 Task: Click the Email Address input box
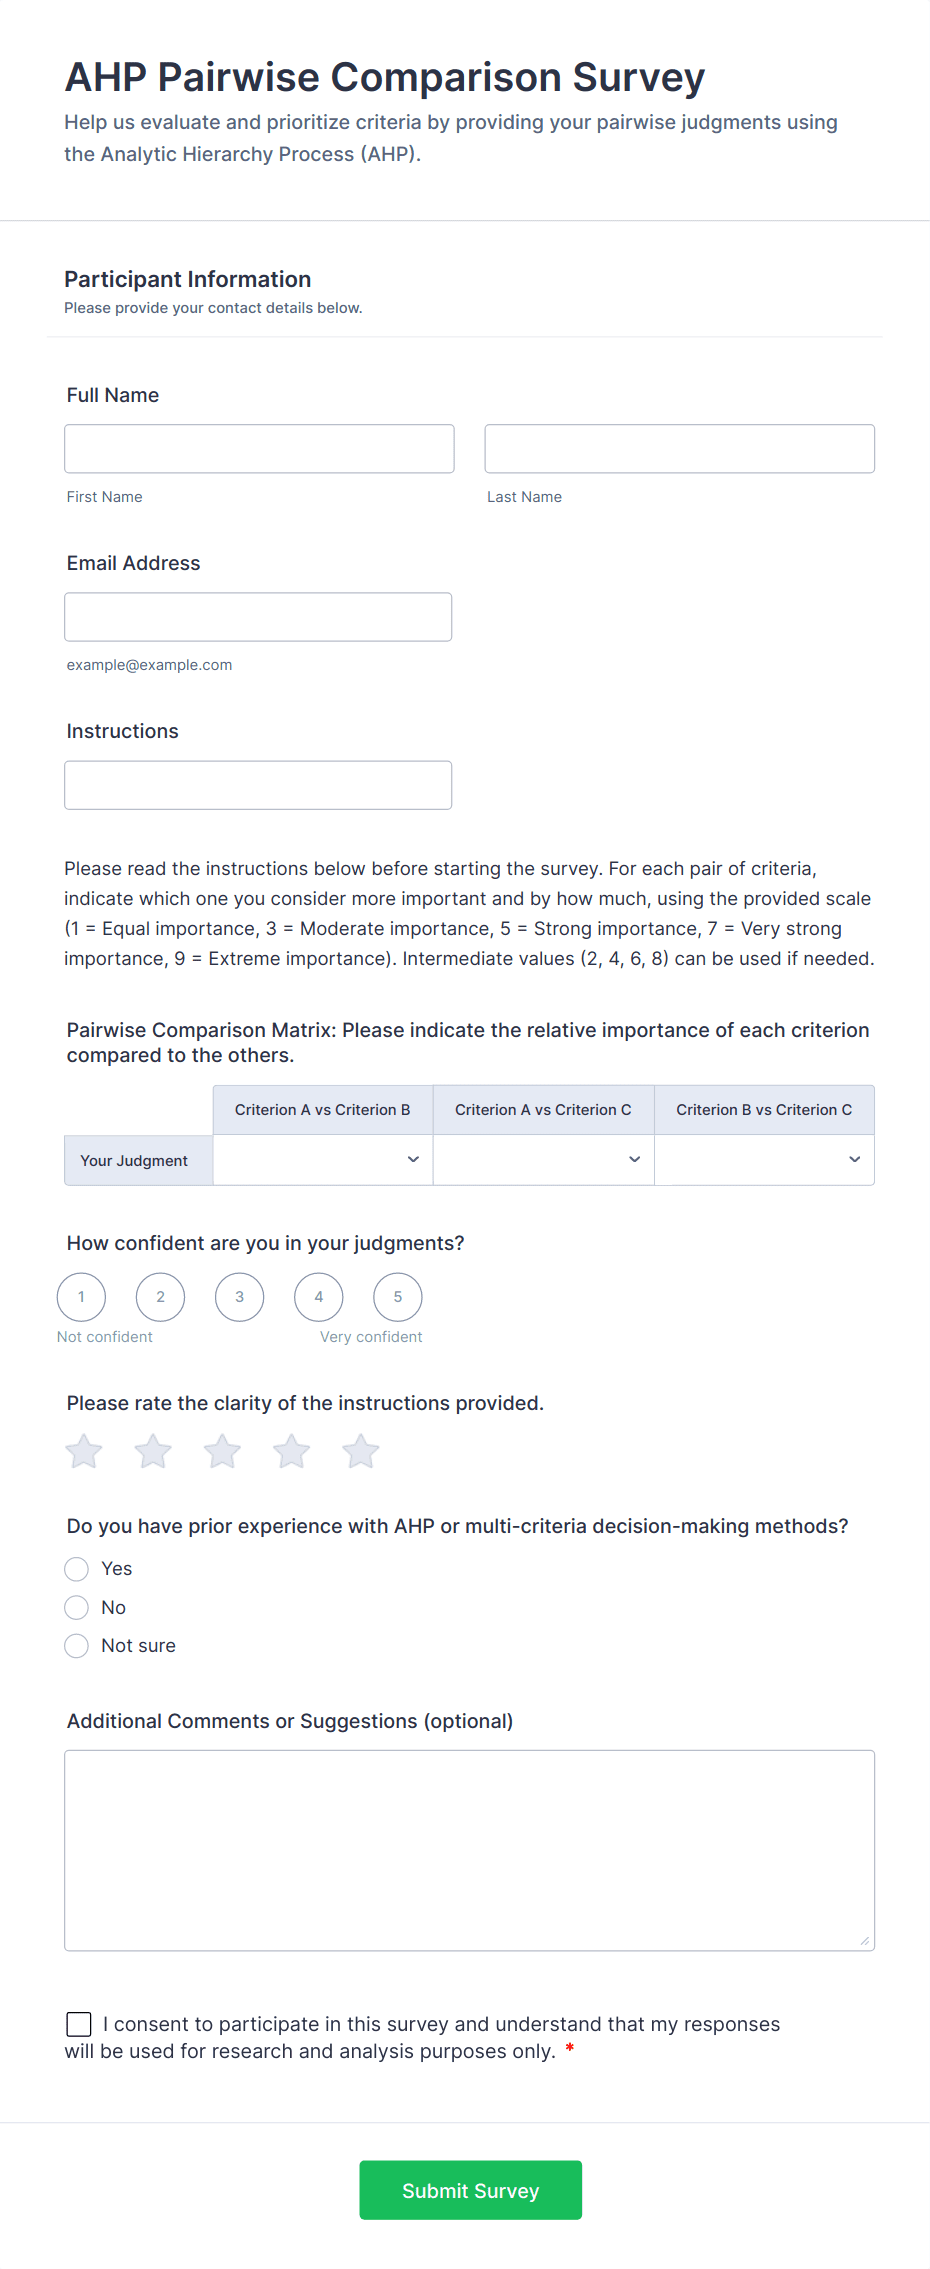point(258,617)
